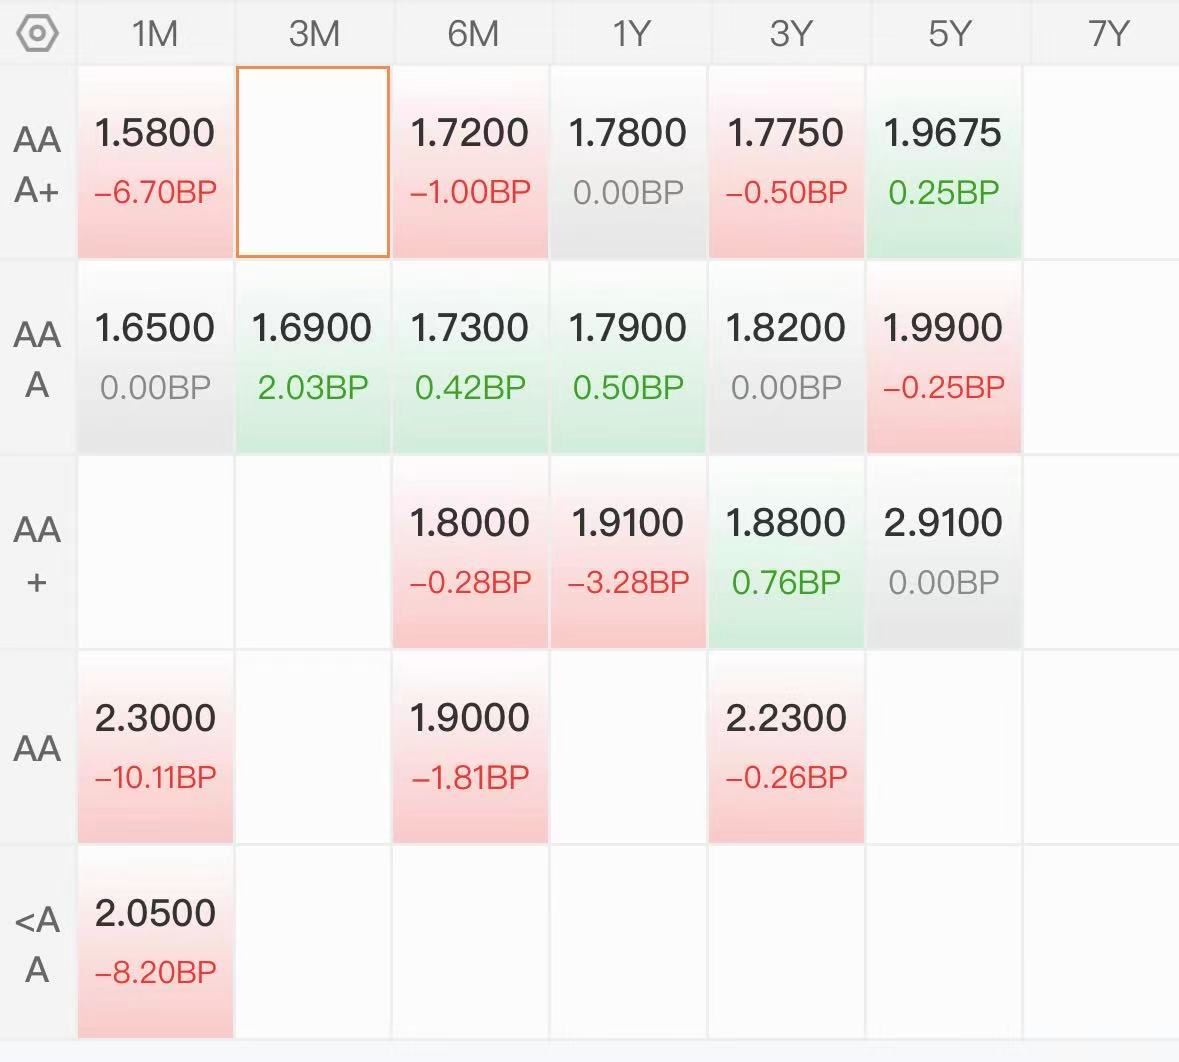Select the 1M column header
The image size is (1179, 1062).
click(x=155, y=33)
